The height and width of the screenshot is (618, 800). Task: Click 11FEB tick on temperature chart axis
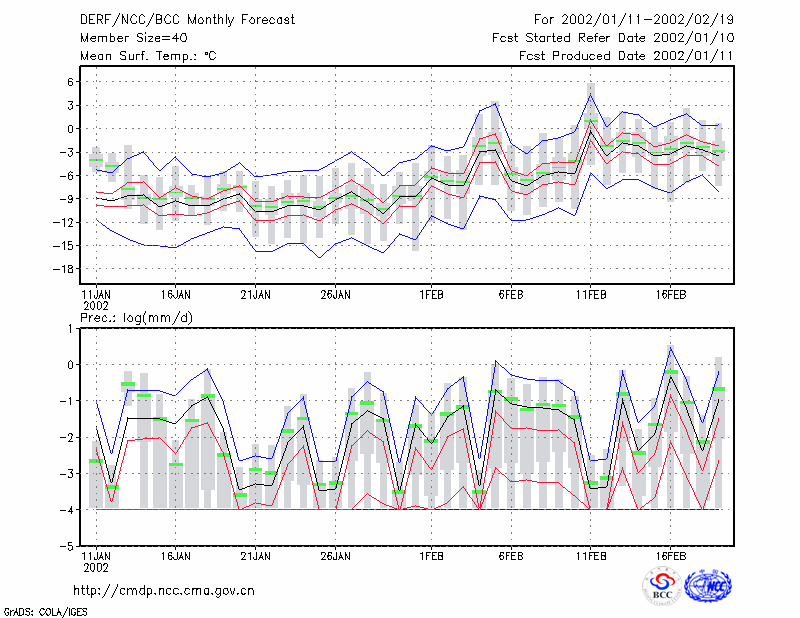click(591, 295)
